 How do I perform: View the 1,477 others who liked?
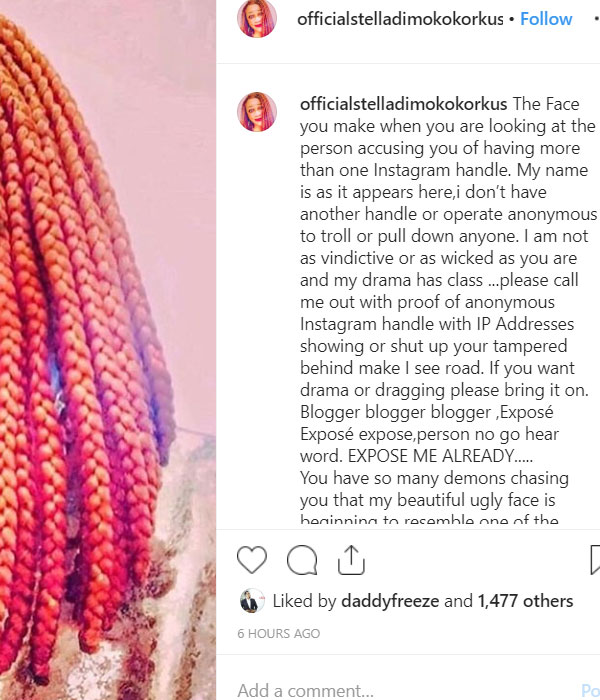click(x=525, y=601)
